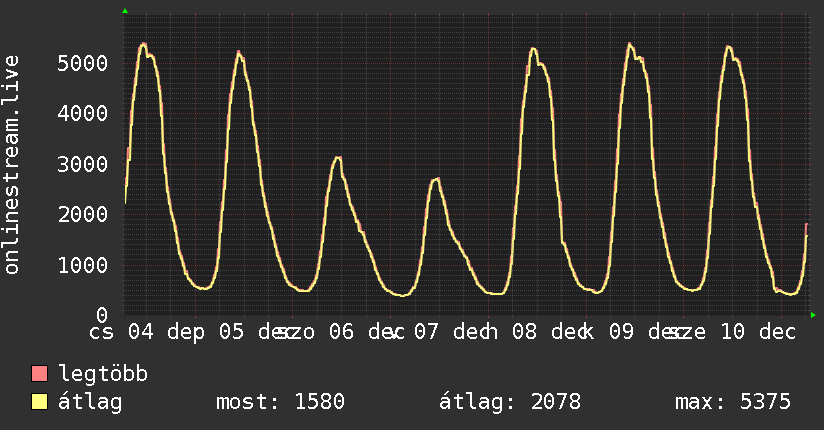This screenshot has width=824, height=430.
Task: Click the 5000 y-axis label
Action: pyautogui.click(x=83, y=64)
